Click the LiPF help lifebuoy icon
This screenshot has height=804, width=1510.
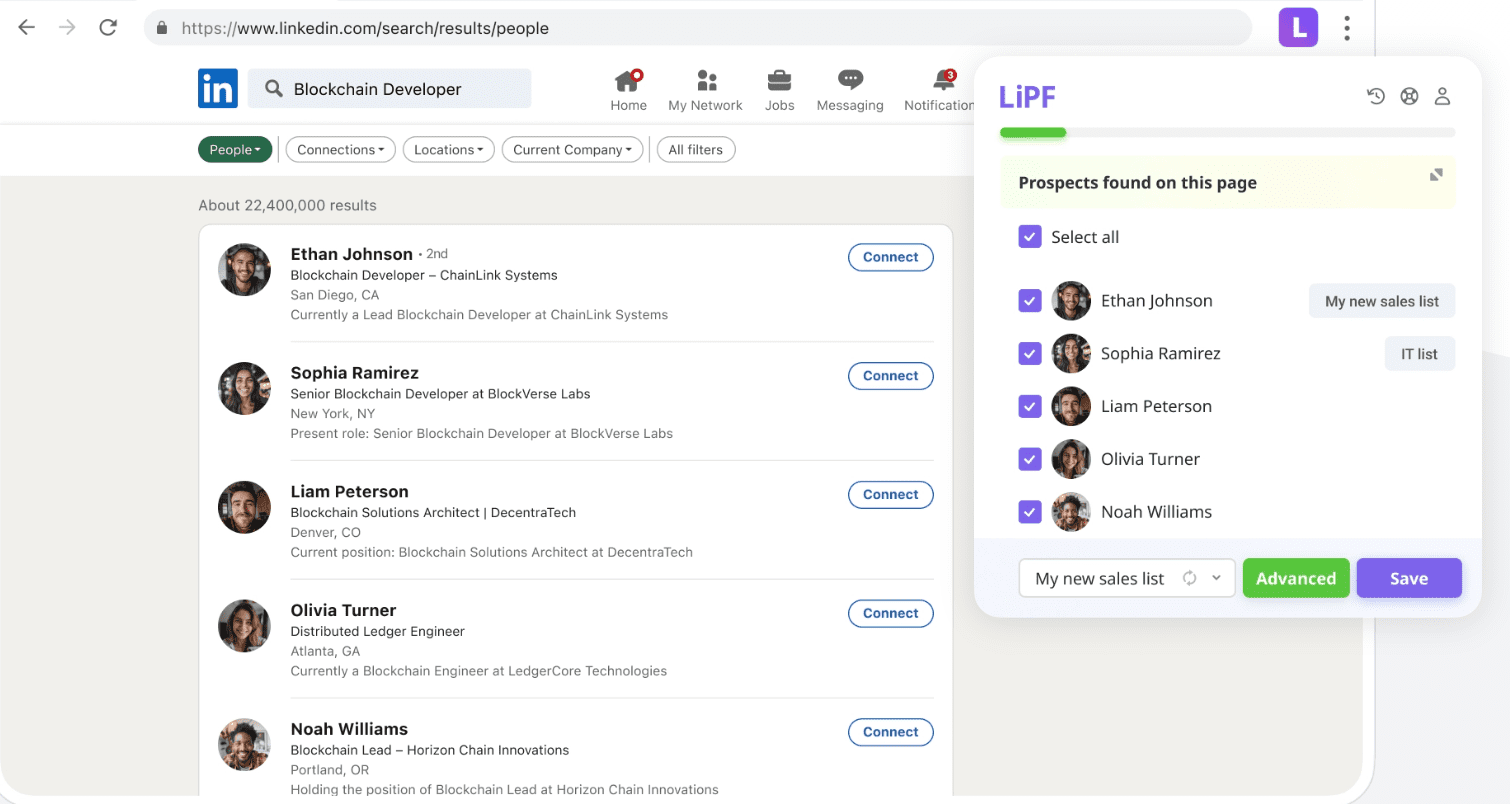(1409, 96)
